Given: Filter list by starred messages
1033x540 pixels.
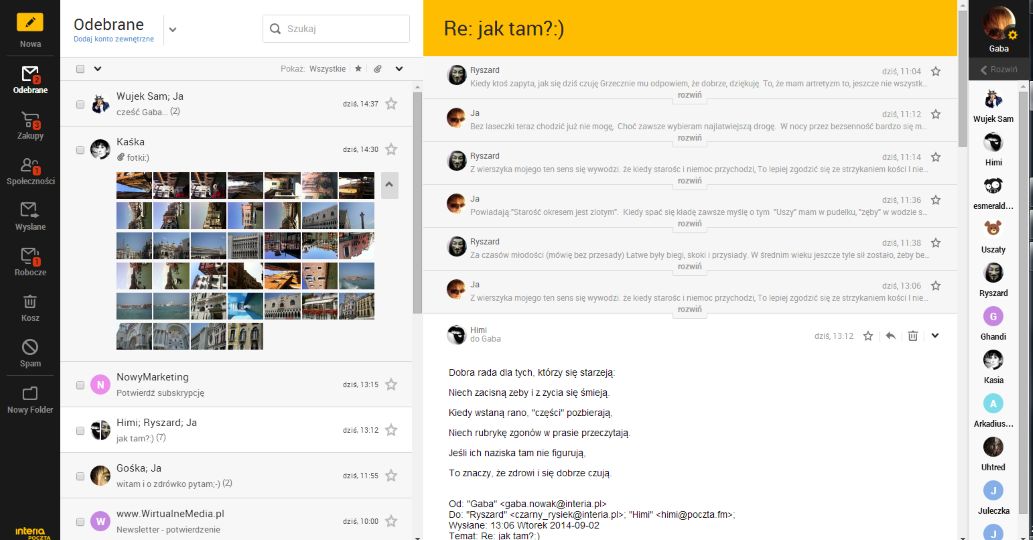Looking at the screenshot, I should pyautogui.click(x=358, y=68).
